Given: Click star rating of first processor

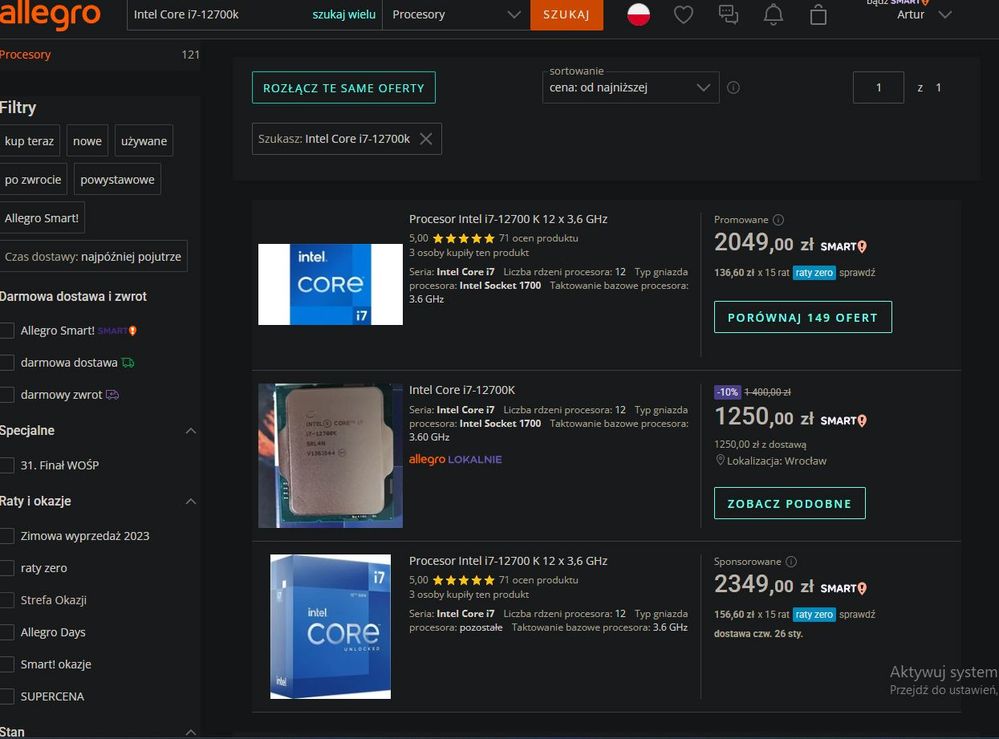Looking at the screenshot, I should point(463,238).
